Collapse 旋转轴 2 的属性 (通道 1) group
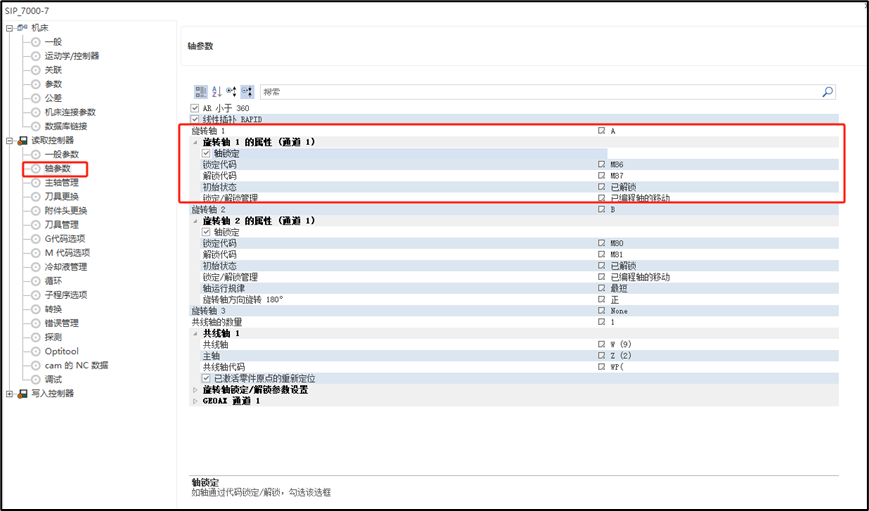 195,221
